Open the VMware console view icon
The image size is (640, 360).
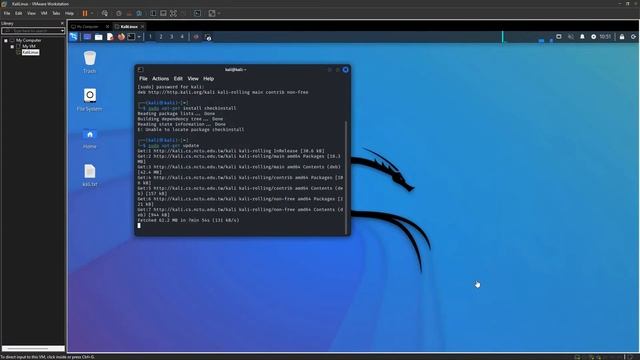197,13
